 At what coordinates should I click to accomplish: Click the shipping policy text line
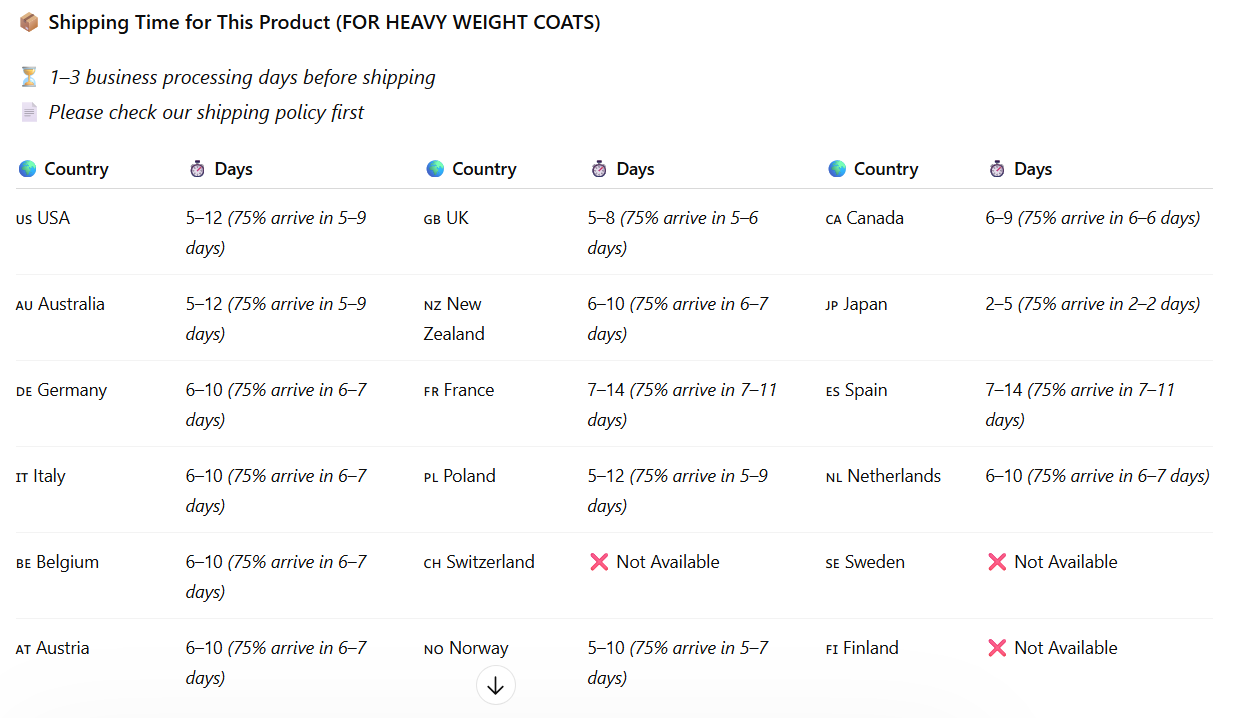[206, 112]
